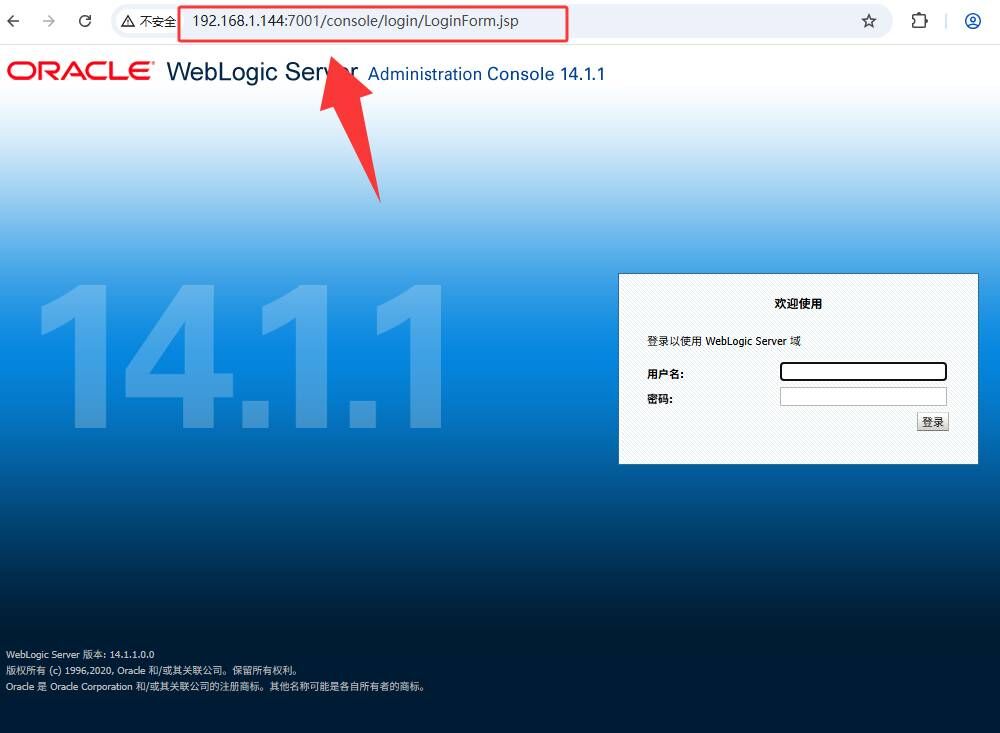The width and height of the screenshot is (1000, 733).
Task: Click the WebLogic Server title text
Action: click(x=262, y=72)
